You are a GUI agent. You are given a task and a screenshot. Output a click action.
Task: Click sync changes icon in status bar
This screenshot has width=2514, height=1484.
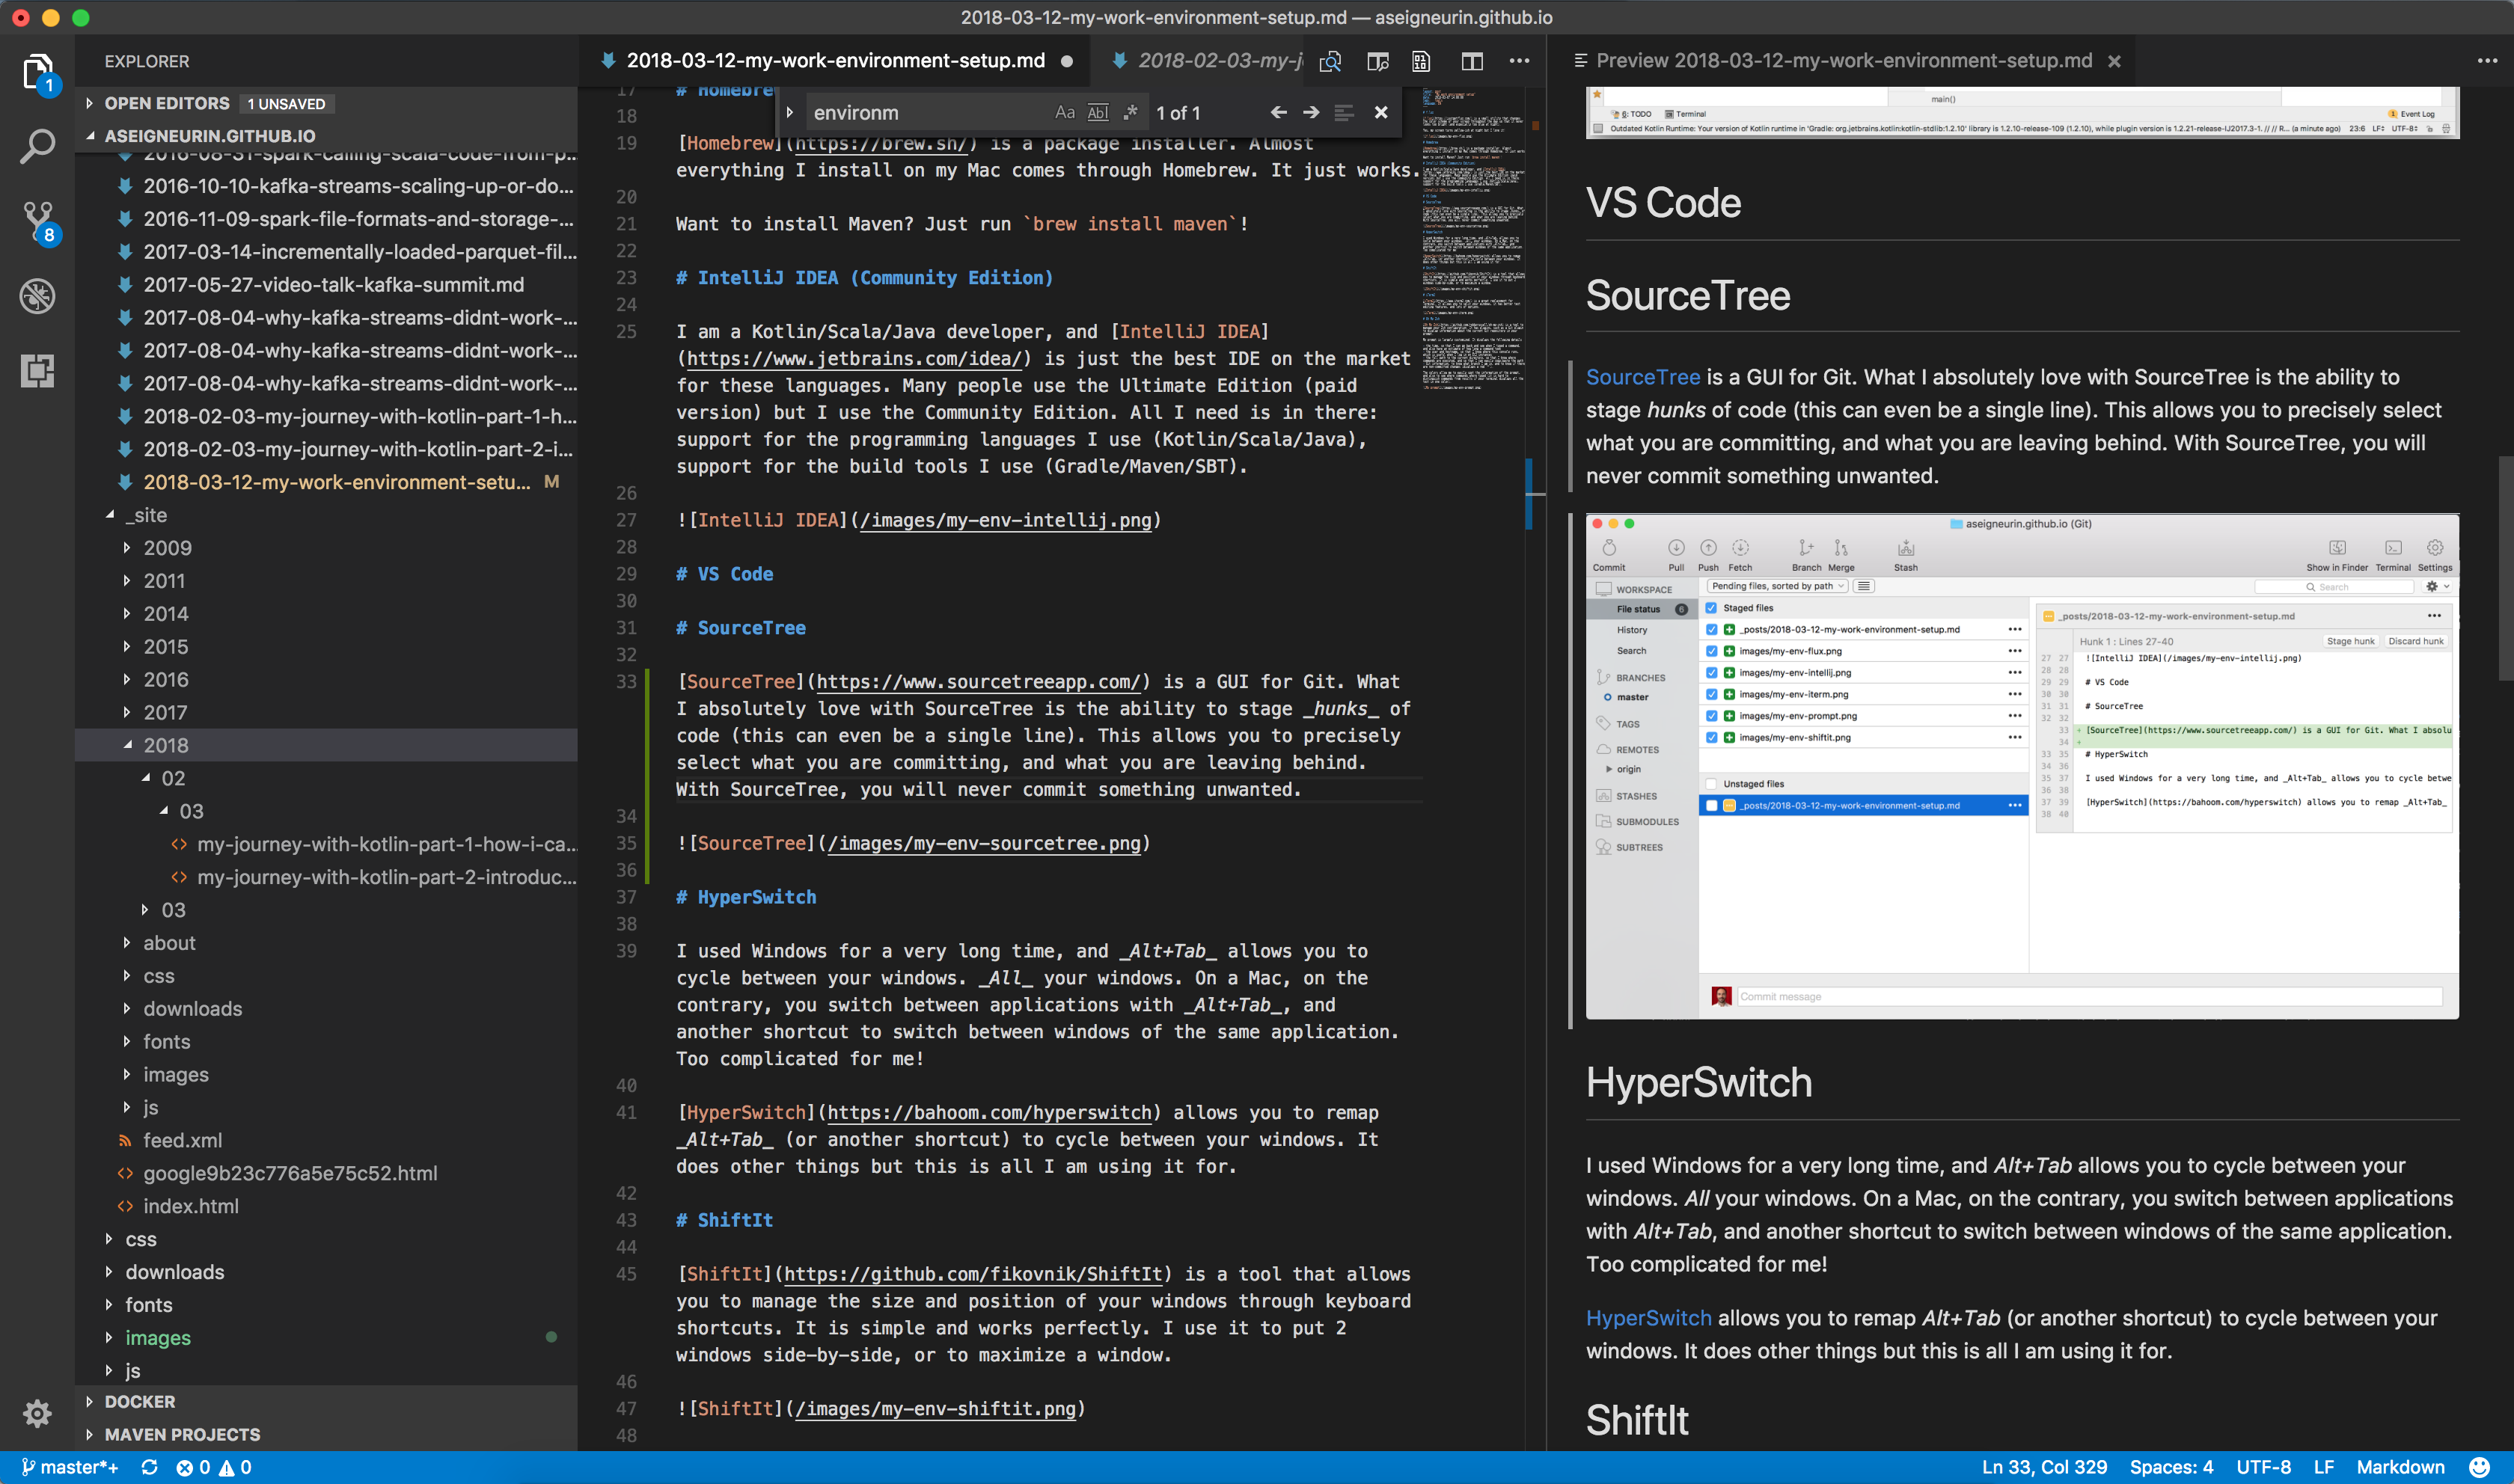149,1467
